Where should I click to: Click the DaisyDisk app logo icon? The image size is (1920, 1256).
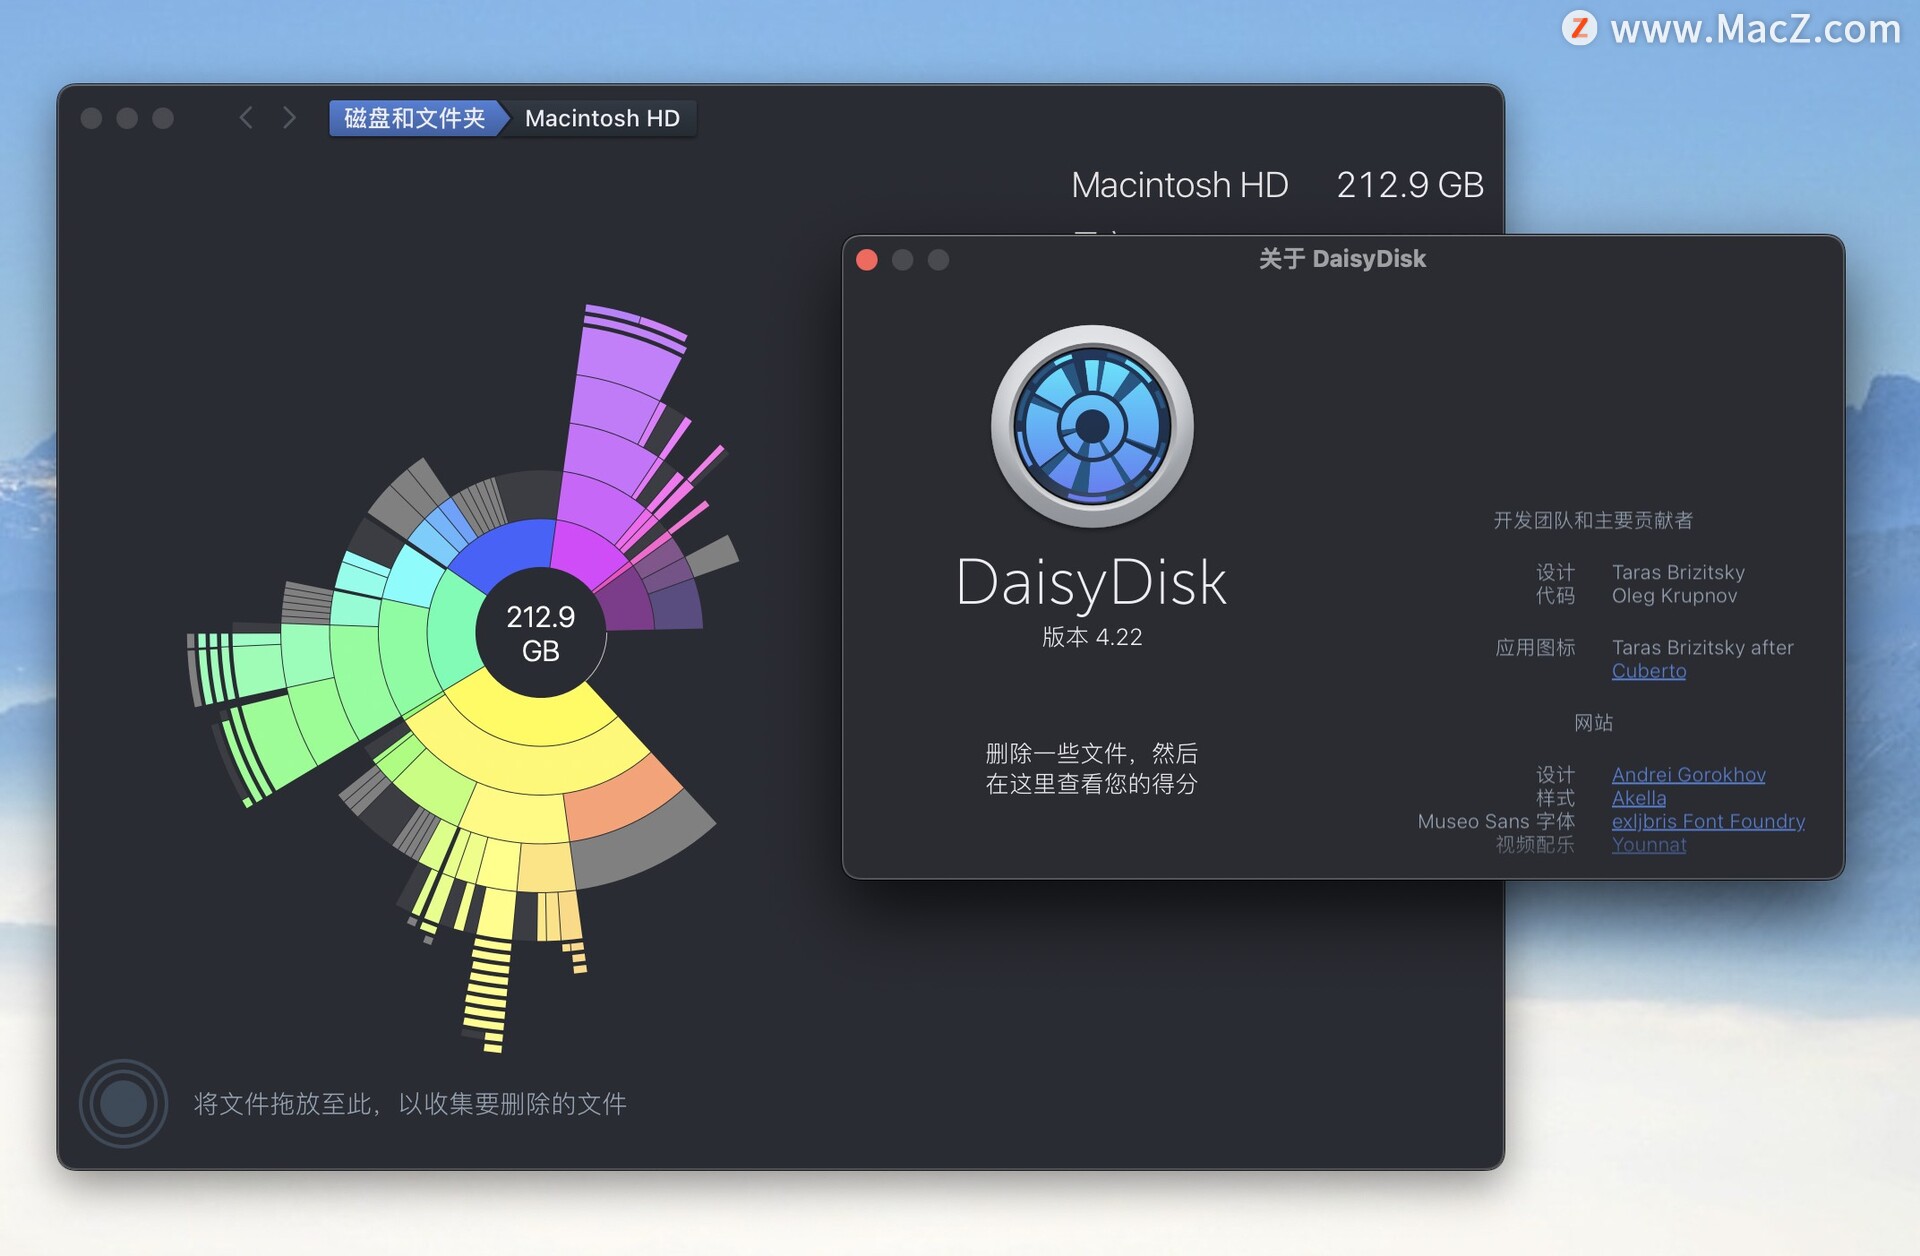pos(1092,426)
